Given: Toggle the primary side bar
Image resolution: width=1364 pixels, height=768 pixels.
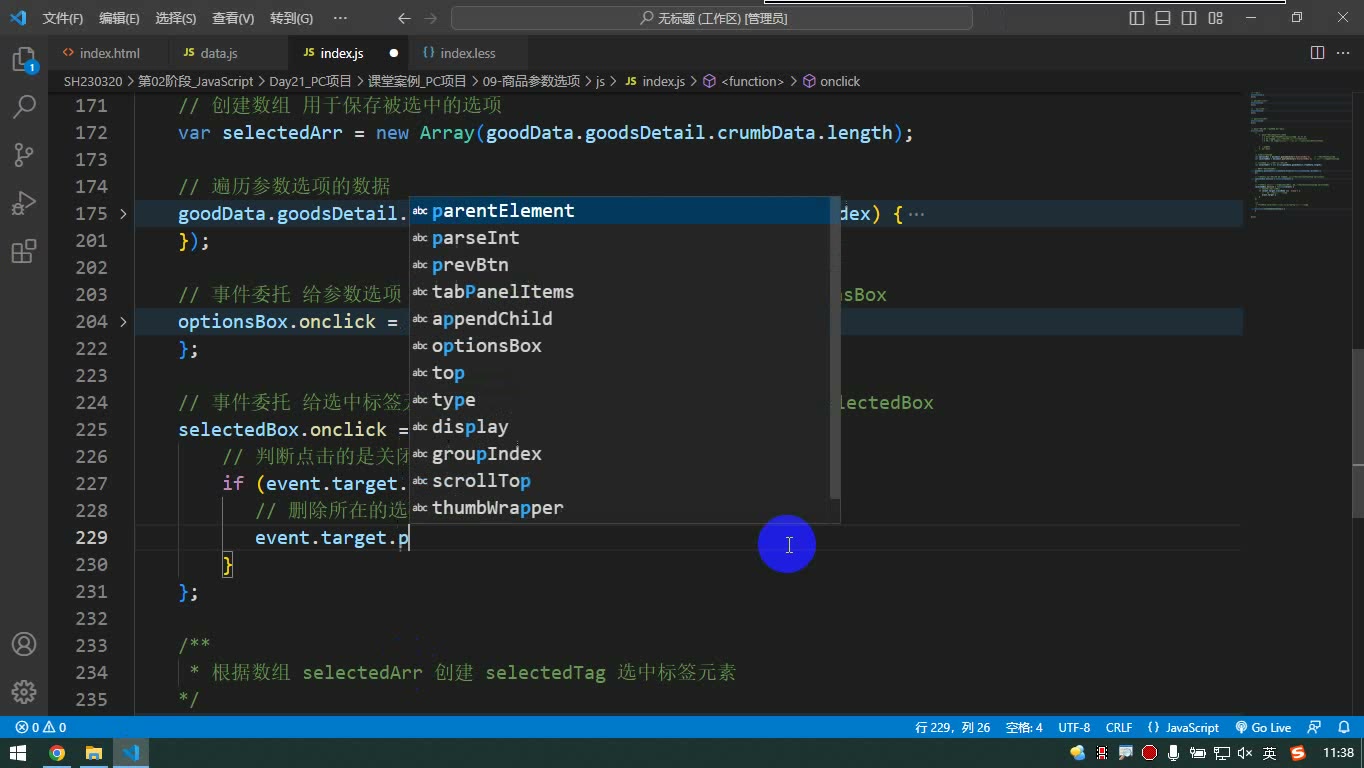Looking at the screenshot, I should (1137, 18).
